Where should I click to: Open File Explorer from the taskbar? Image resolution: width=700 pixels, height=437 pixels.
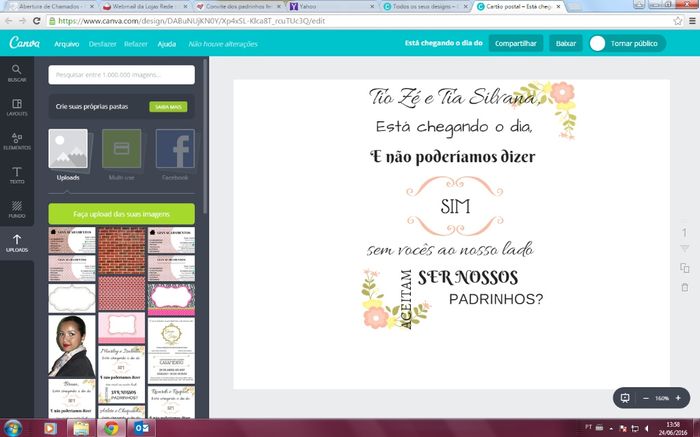[x=81, y=429]
